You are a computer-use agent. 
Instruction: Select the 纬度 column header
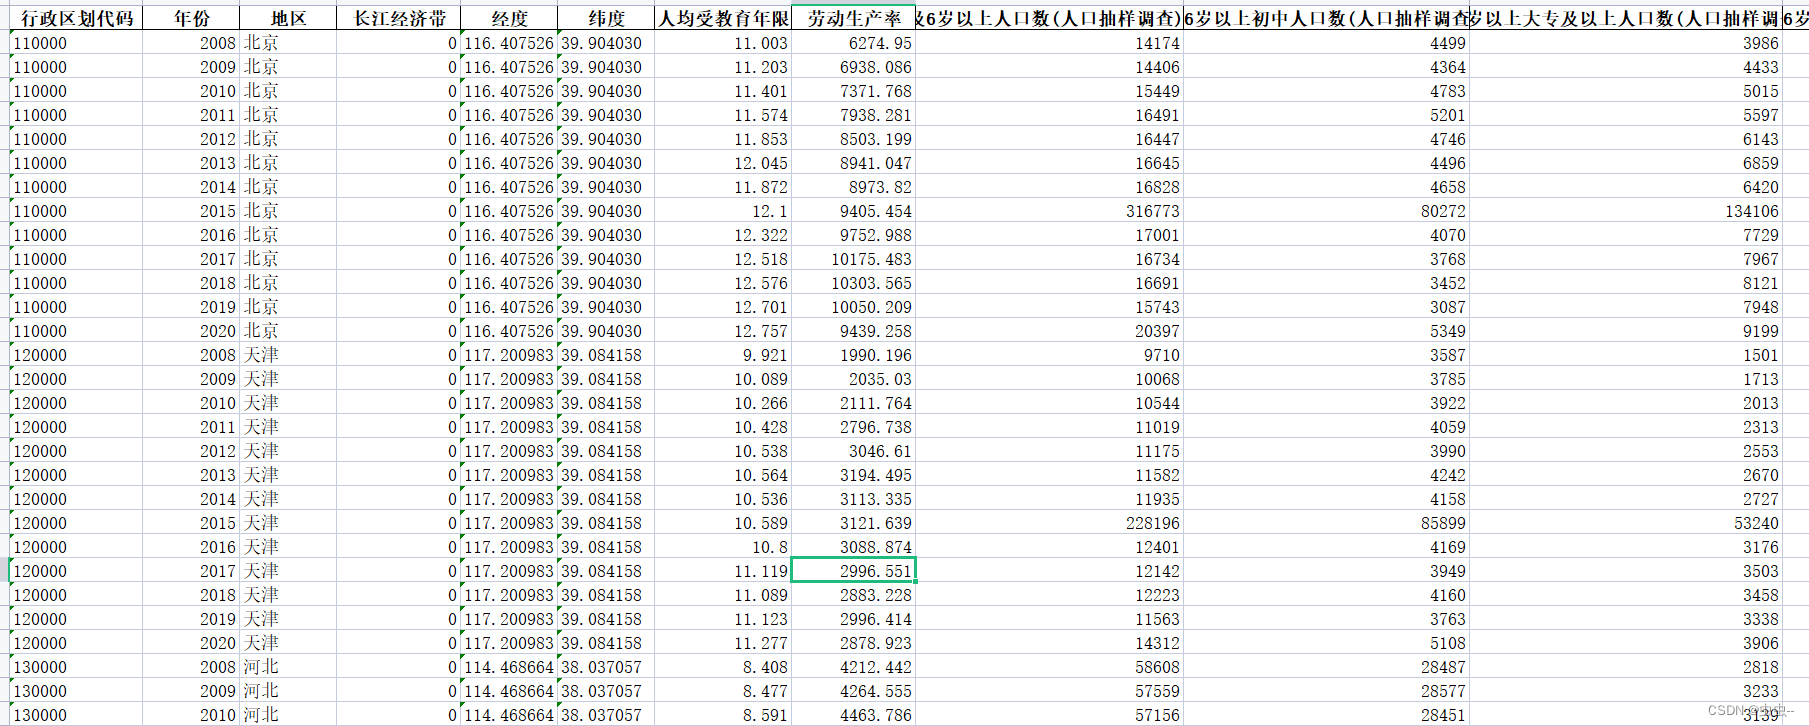tap(606, 18)
